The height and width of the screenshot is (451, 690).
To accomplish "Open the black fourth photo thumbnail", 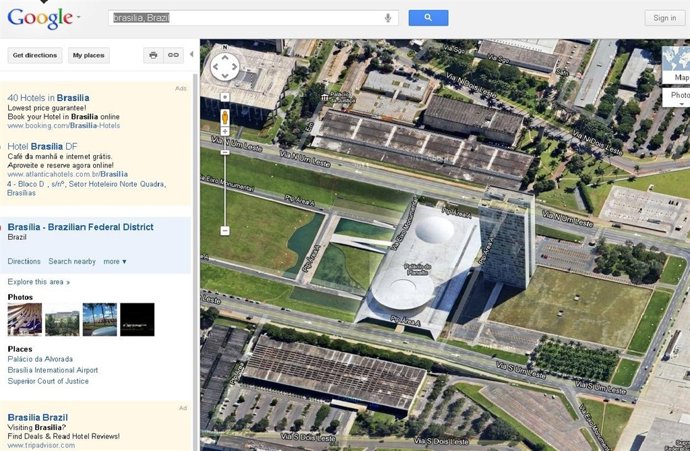I will 137,319.
